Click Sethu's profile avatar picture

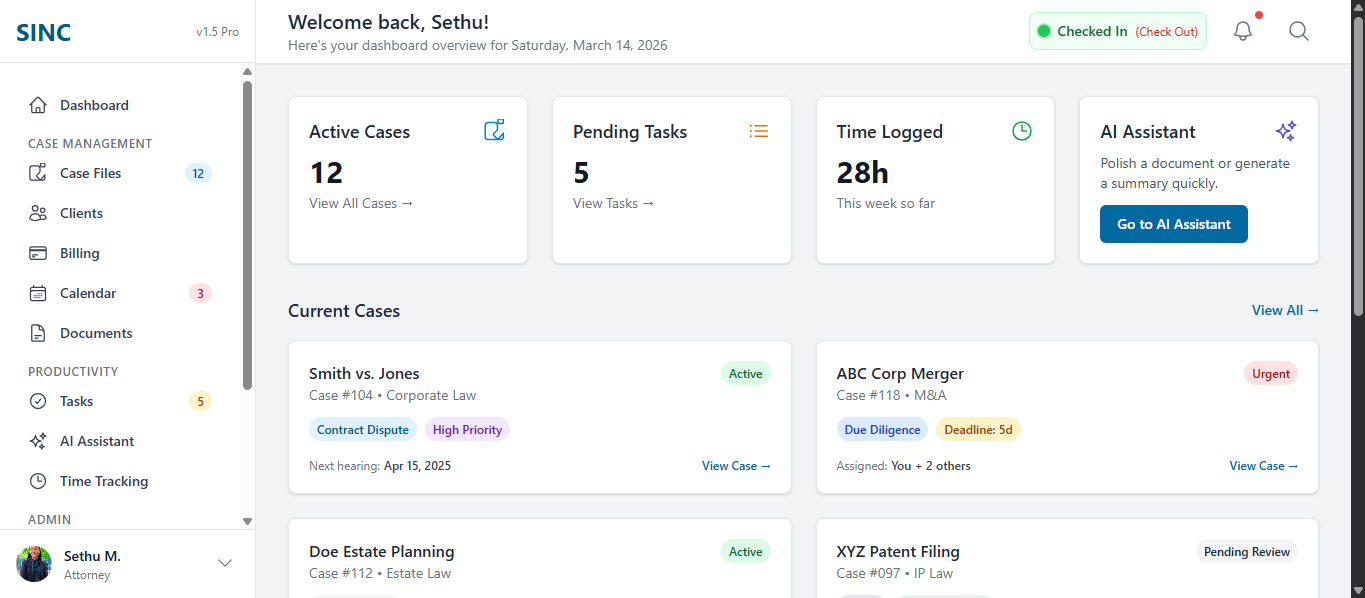point(33,564)
